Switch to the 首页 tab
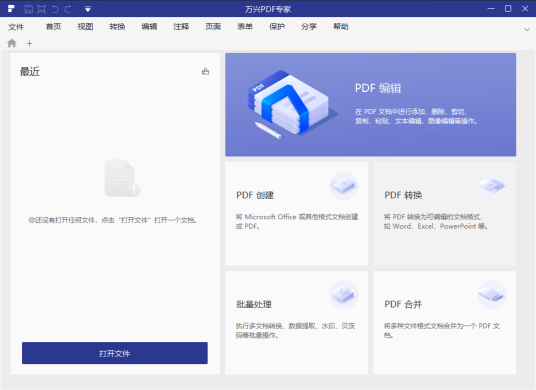The image size is (536, 390). click(x=53, y=27)
